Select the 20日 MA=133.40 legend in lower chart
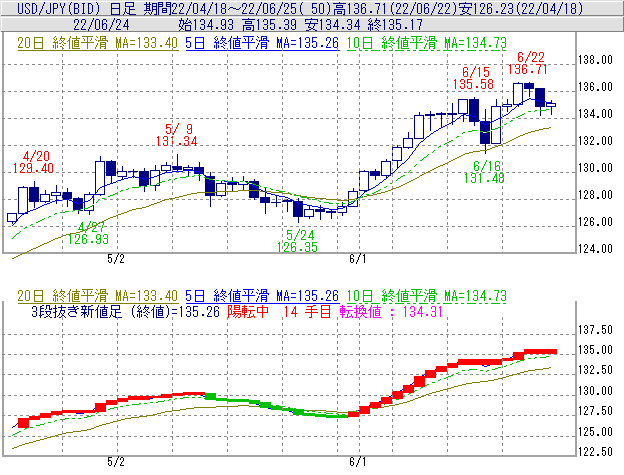 (x=98, y=296)
